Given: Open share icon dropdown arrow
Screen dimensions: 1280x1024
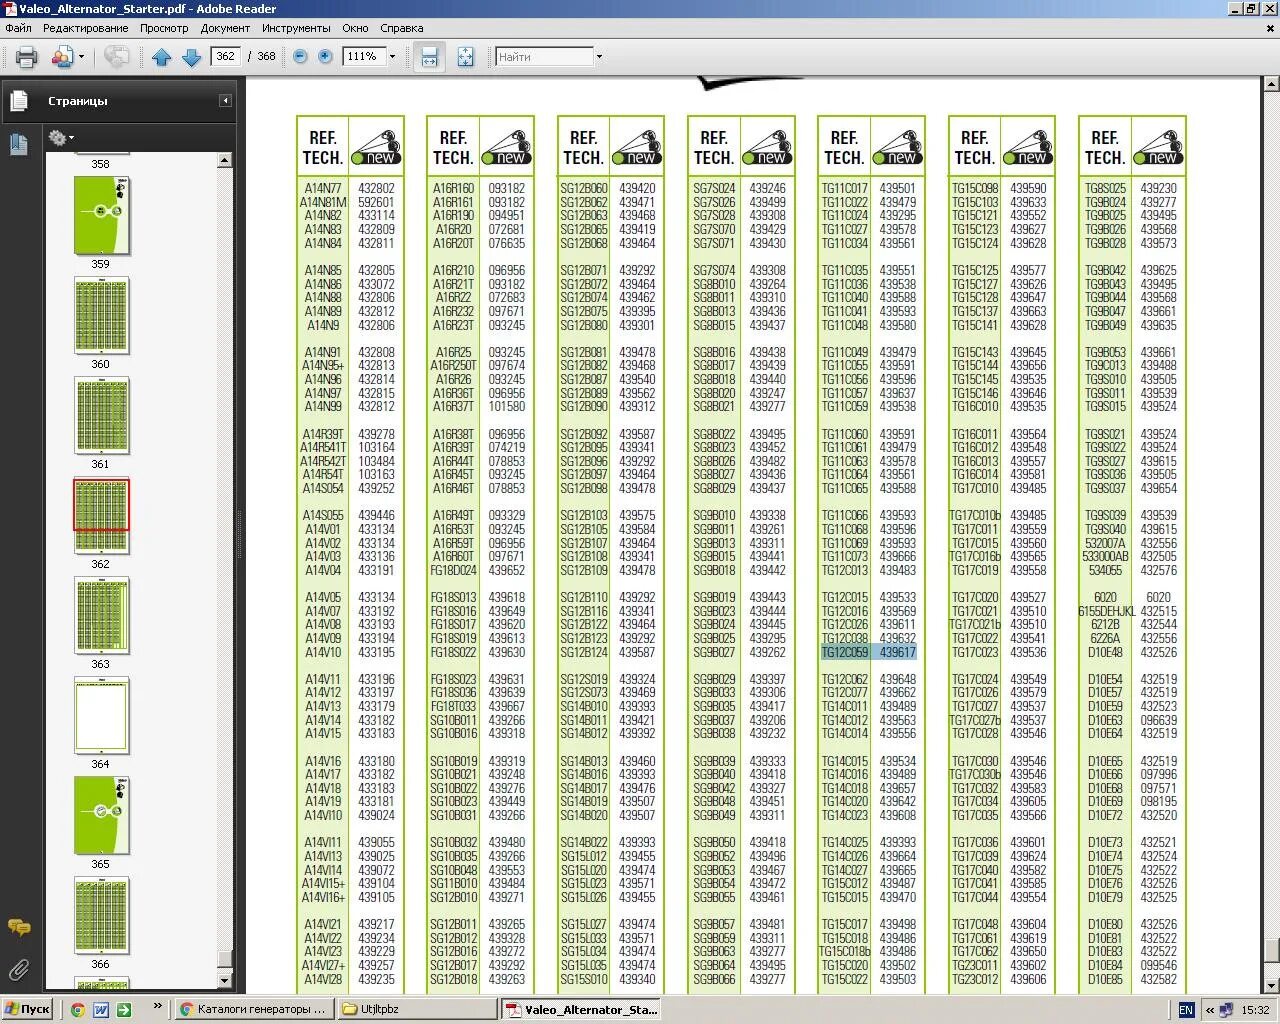Looking at the screenshot, I should pos(81,57).
